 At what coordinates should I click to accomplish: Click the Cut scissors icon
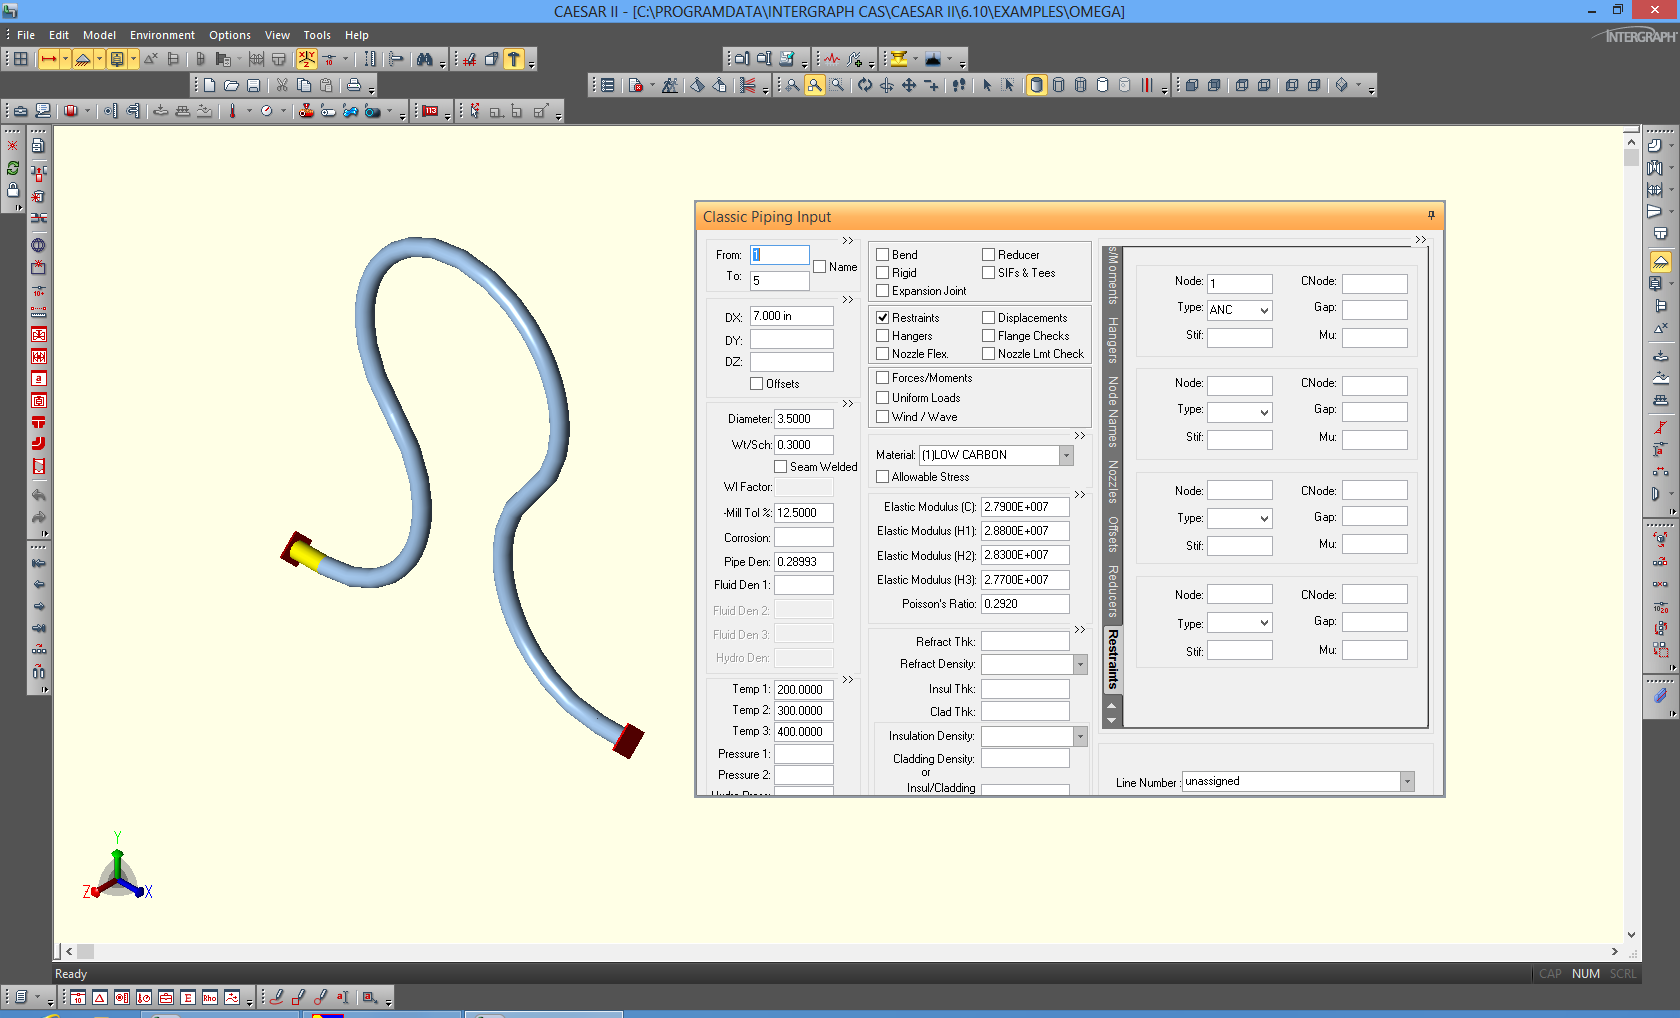coord(282,86)
